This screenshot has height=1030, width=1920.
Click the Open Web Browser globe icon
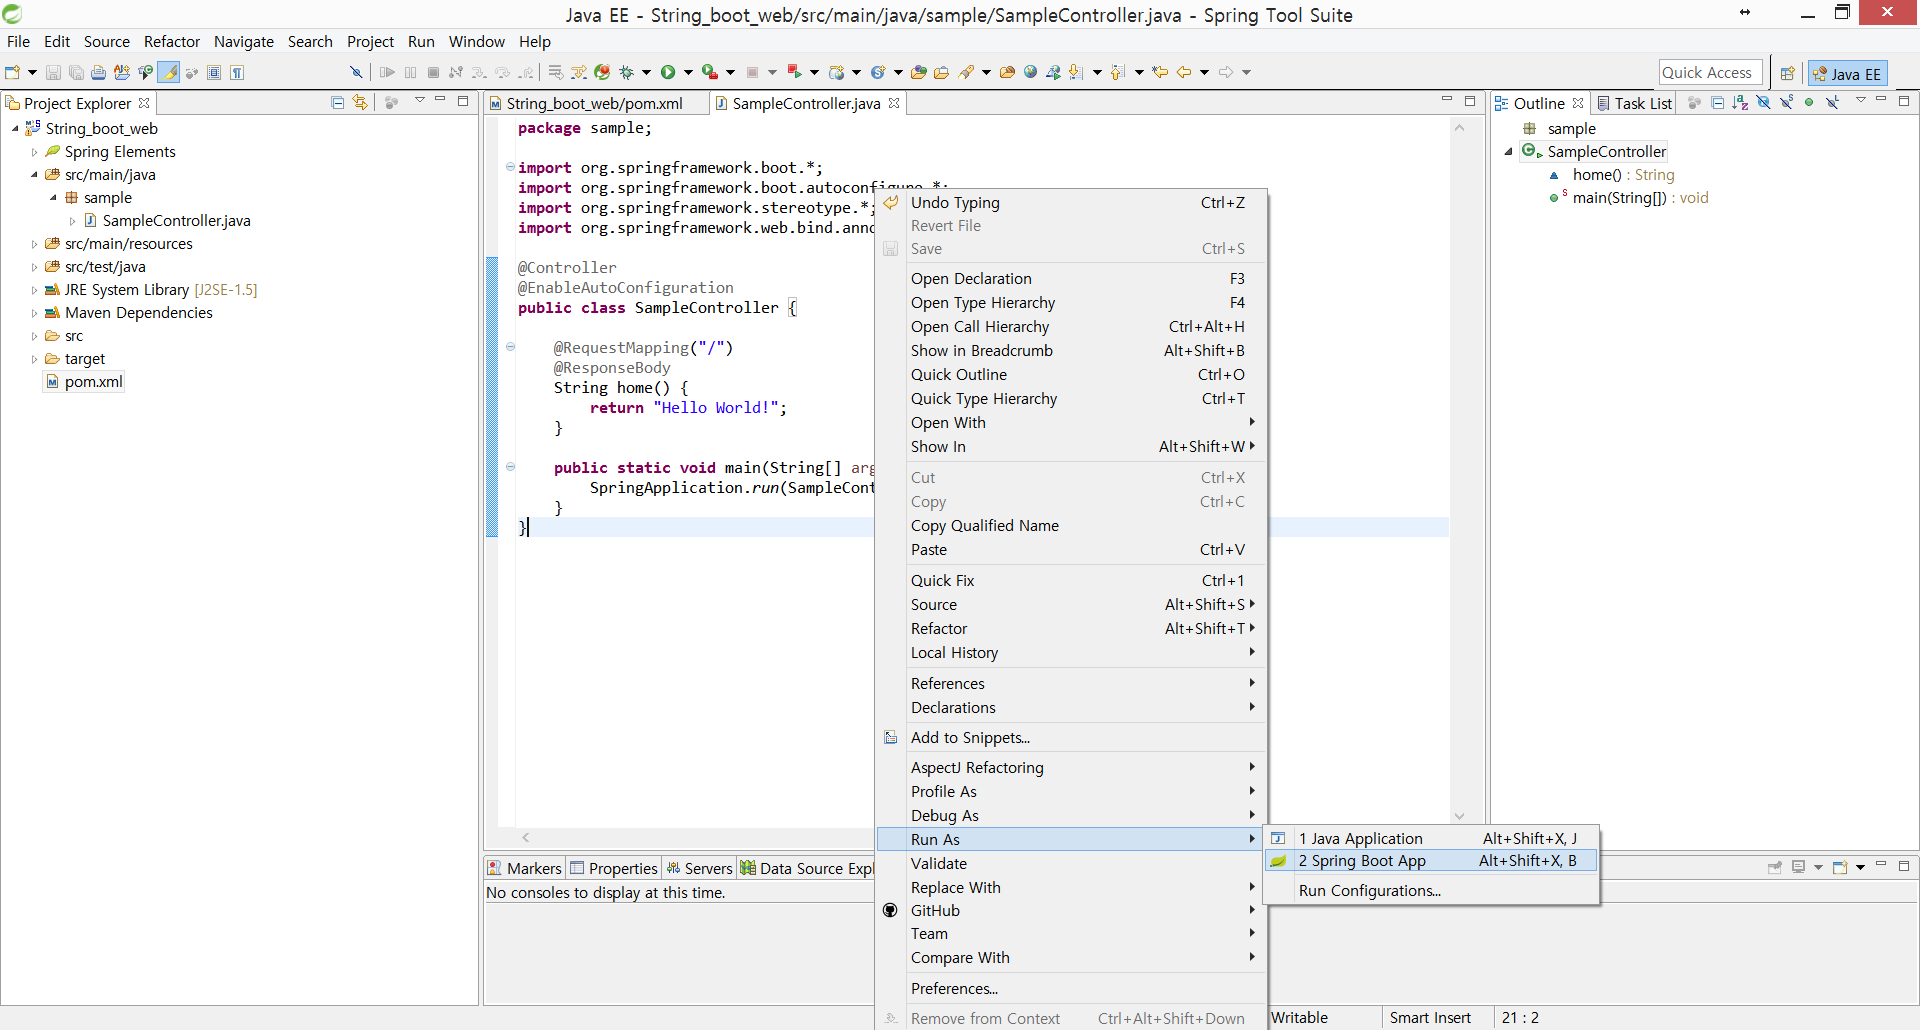point(1030,72)
